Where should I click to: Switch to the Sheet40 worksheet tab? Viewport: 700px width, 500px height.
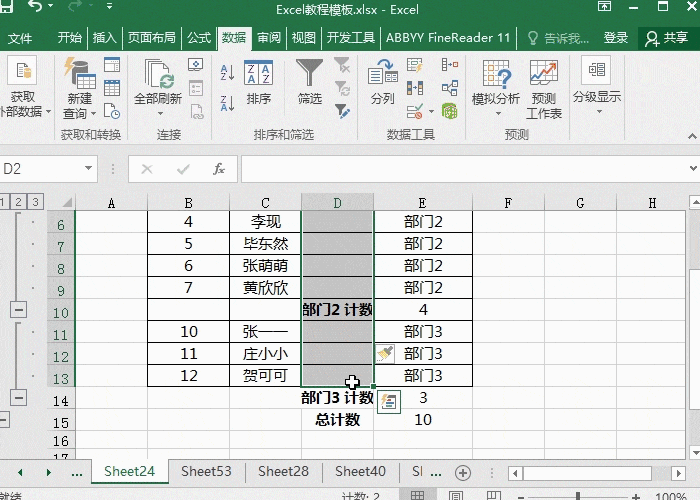point(360,471)
